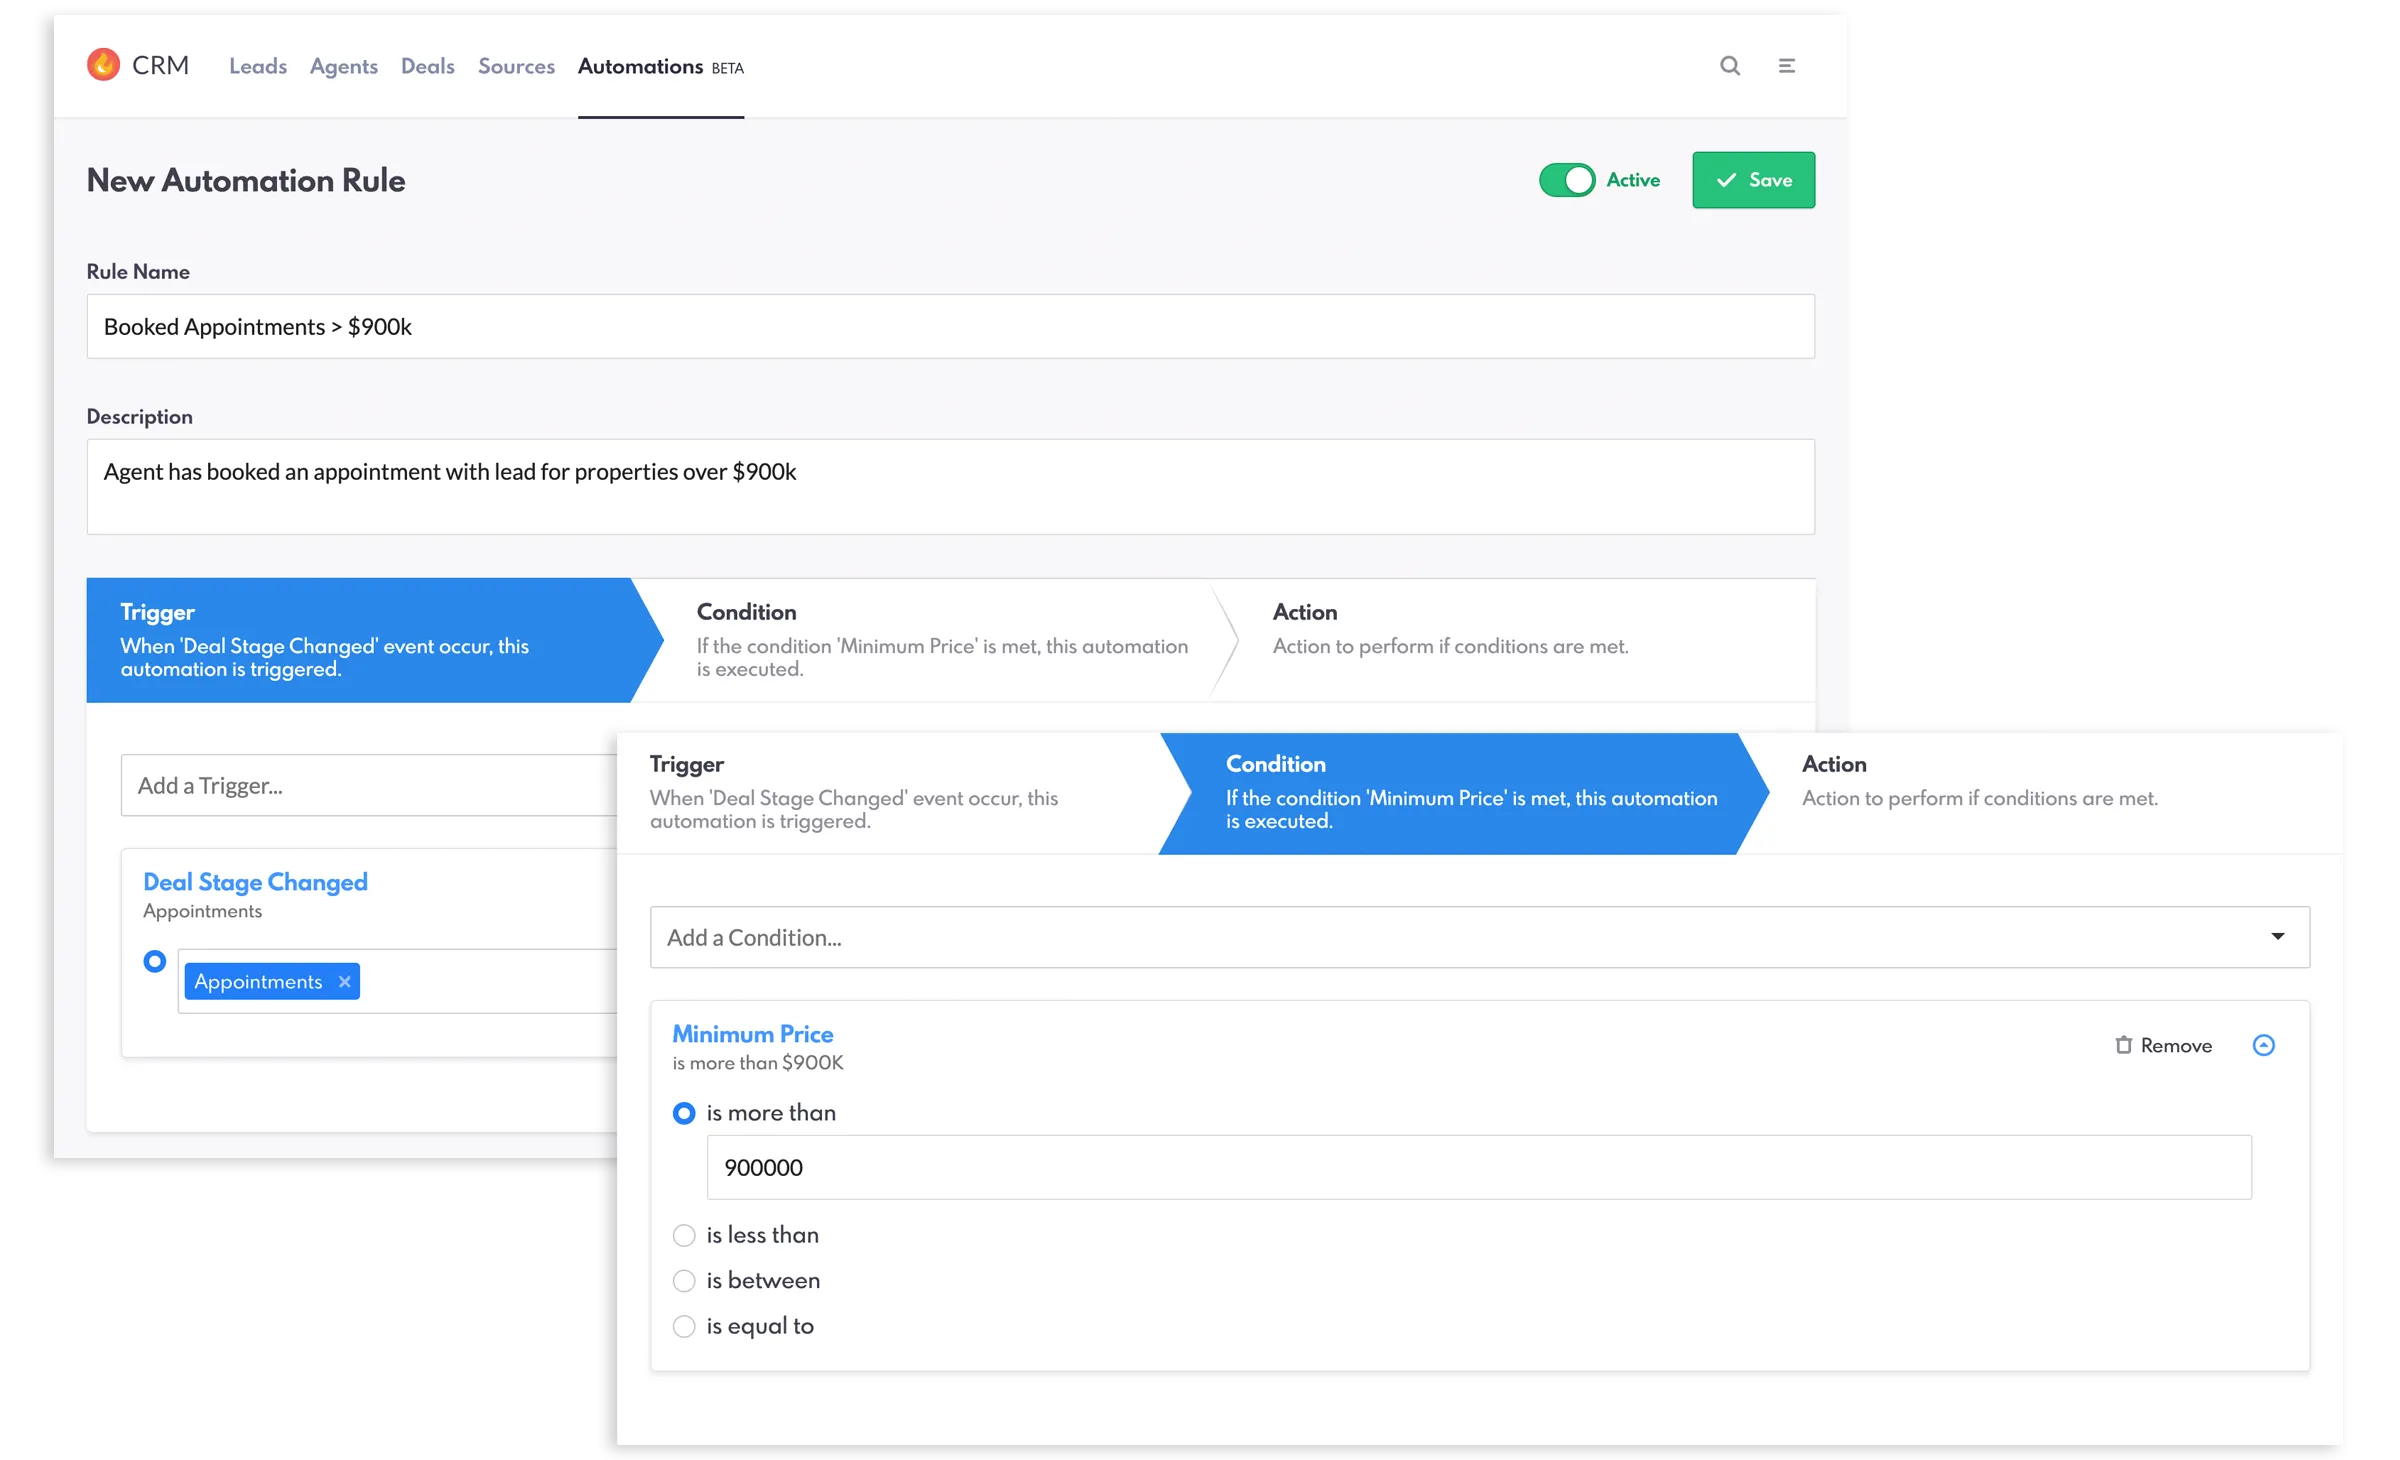Select the "is between" radio option

click(x=684, y=1281)
